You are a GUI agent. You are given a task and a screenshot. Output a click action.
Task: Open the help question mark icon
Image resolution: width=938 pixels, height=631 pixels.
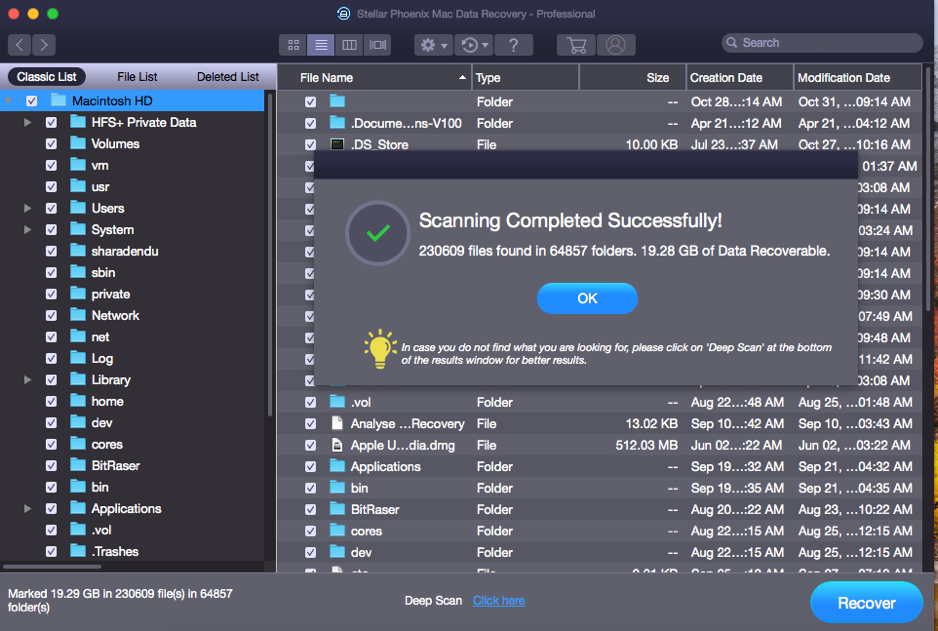(513, 45)
